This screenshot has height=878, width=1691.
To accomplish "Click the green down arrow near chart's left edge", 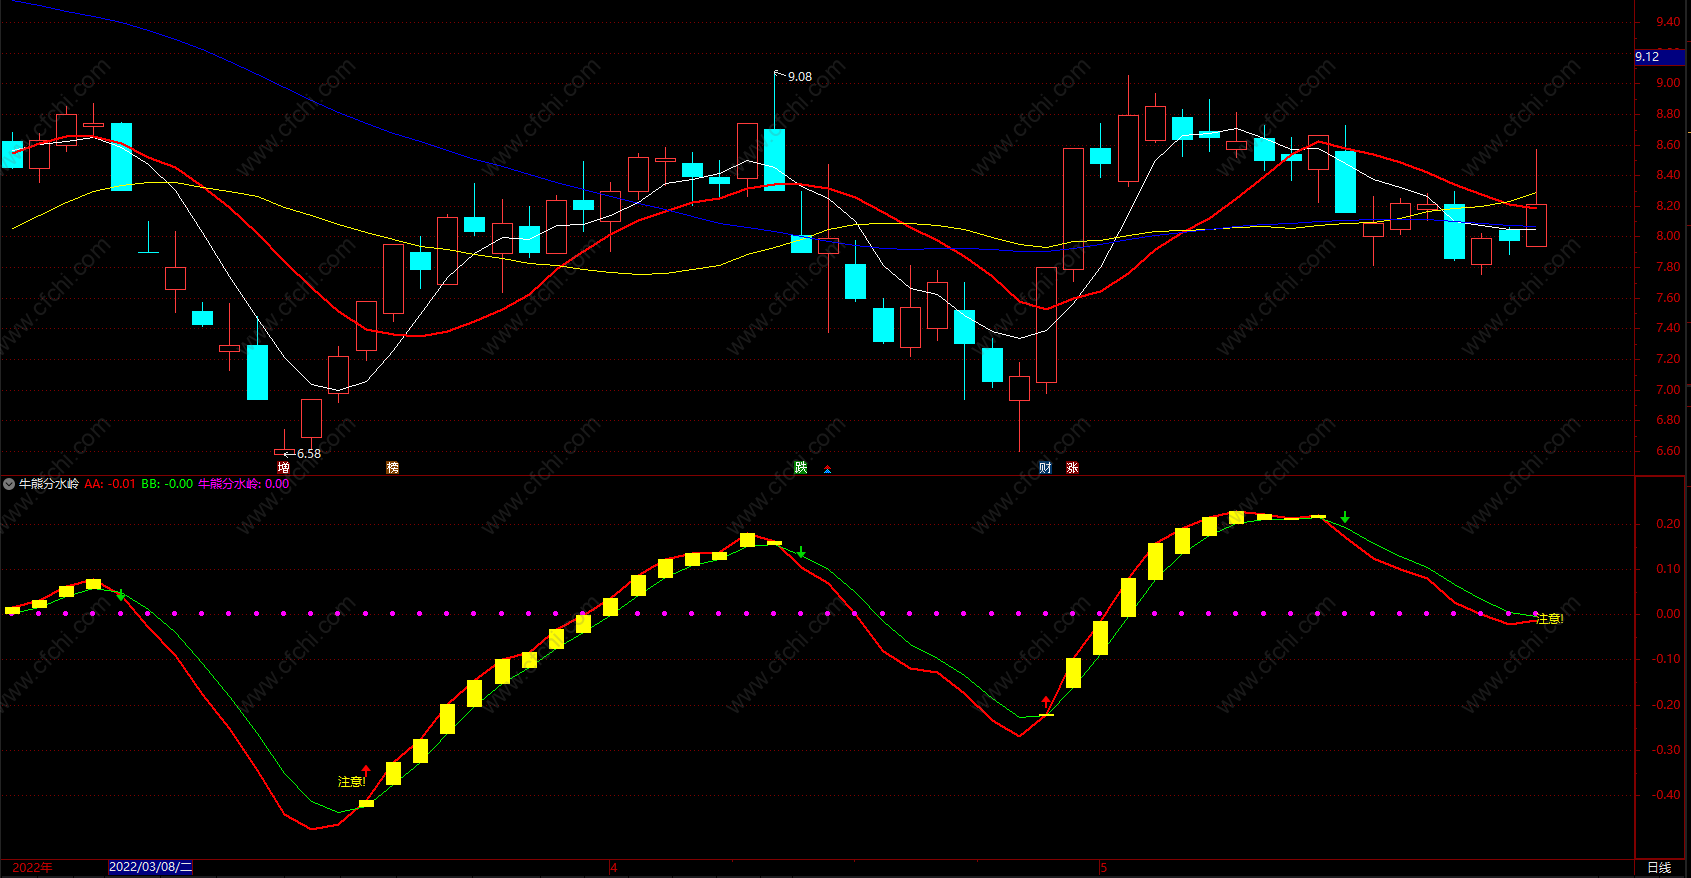I will click(121, 595).
